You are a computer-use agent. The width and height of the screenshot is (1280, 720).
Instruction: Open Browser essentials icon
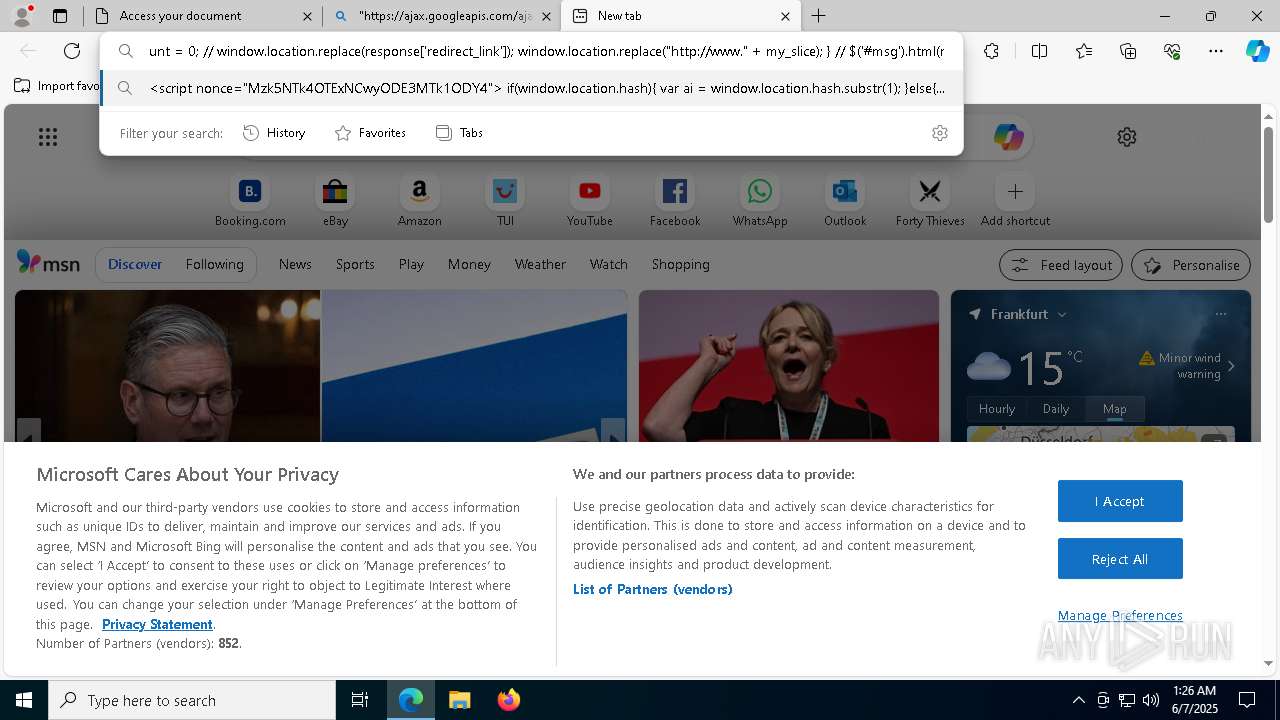pos(1172,51)
